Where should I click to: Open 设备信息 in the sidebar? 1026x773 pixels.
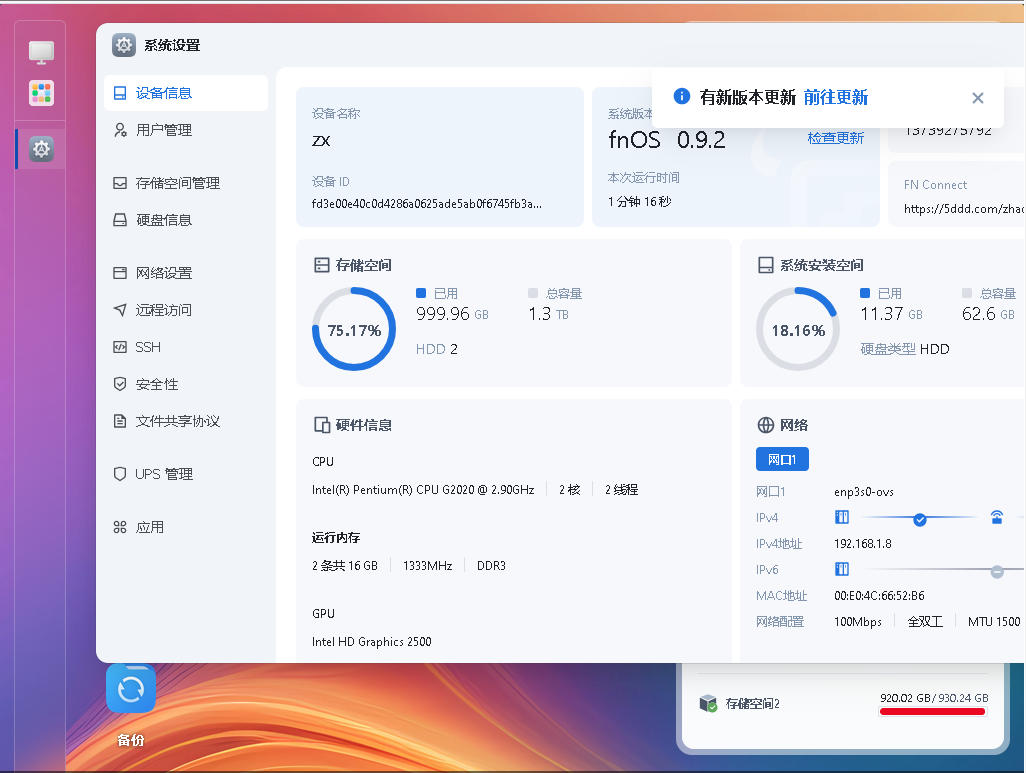pos(186,93)
